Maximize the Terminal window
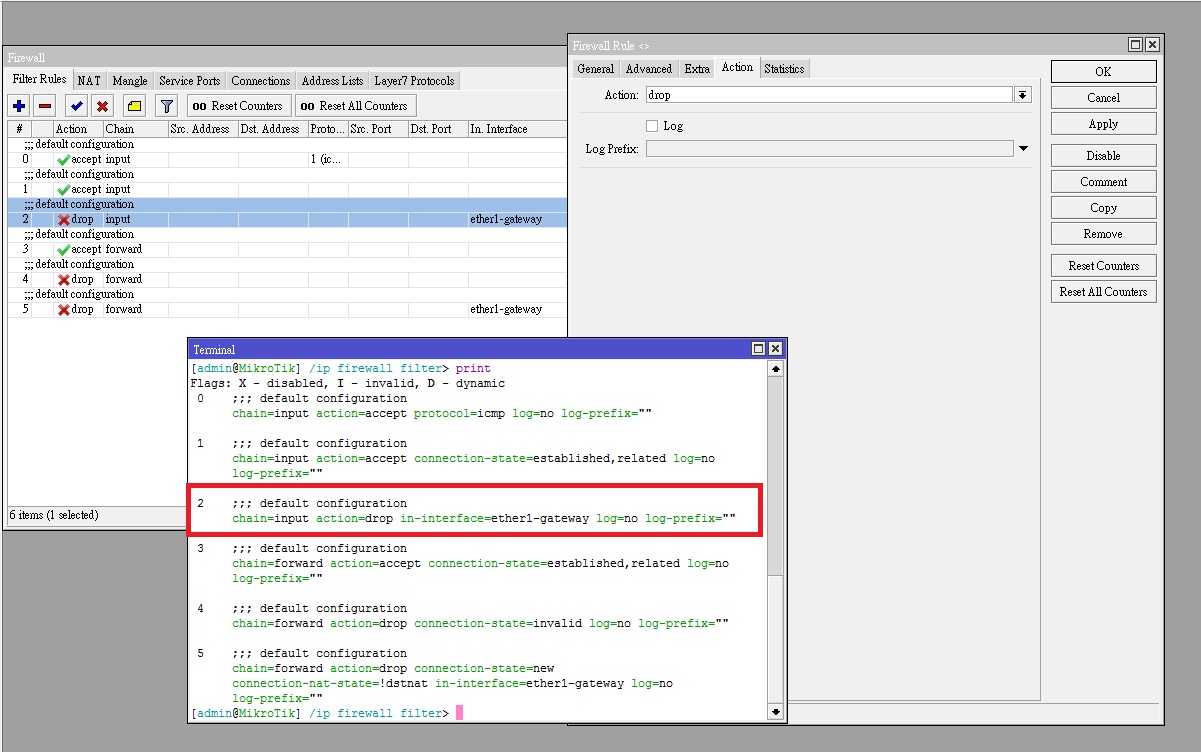The width and height of the screenshot is (1201, 752). coord(759,349)
